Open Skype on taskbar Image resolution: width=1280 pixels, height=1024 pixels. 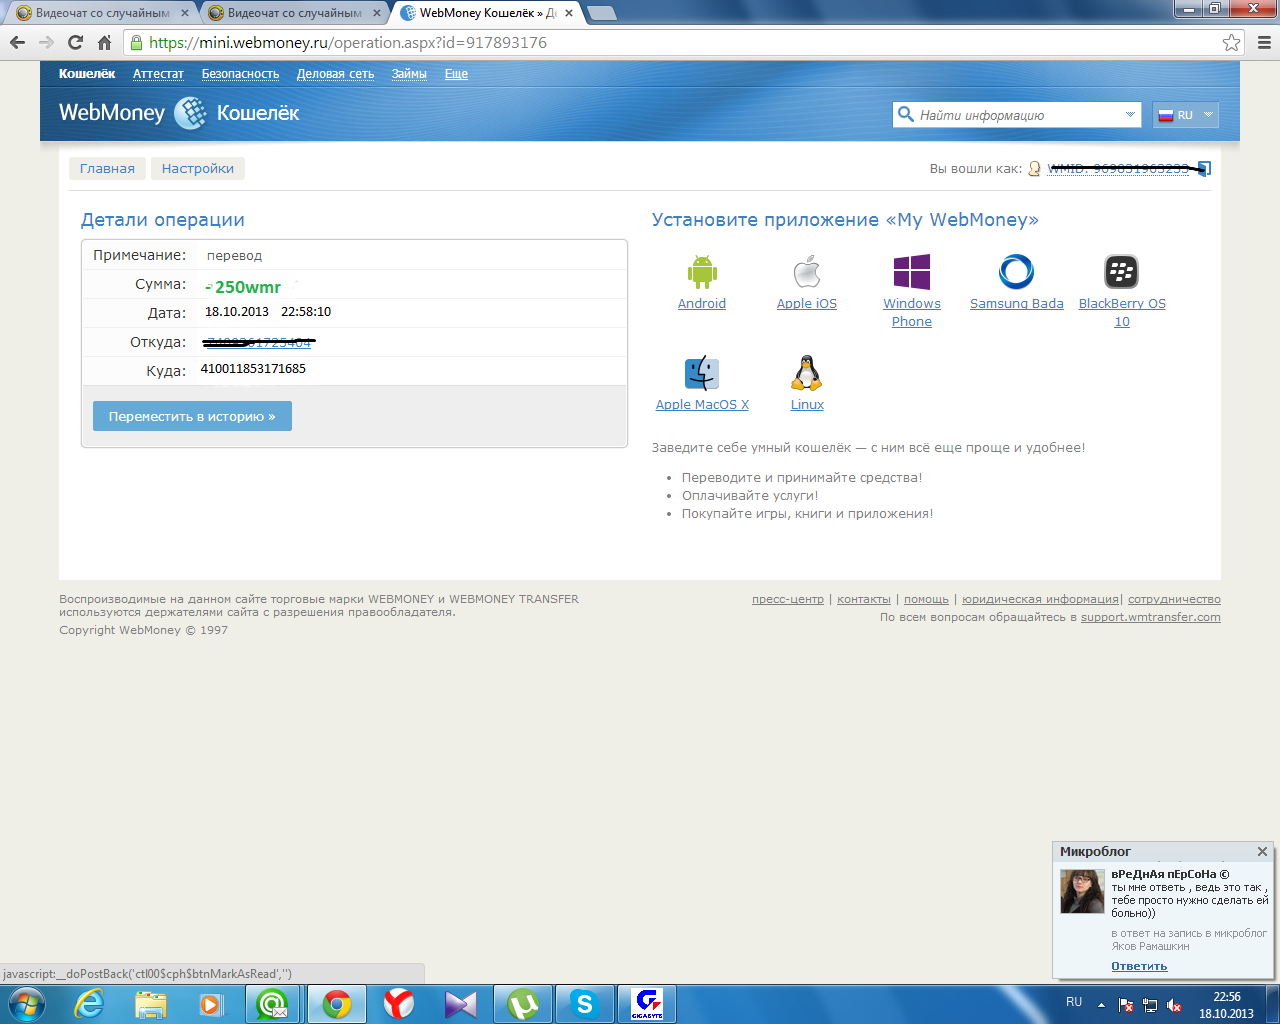[x=584, y=1004]
